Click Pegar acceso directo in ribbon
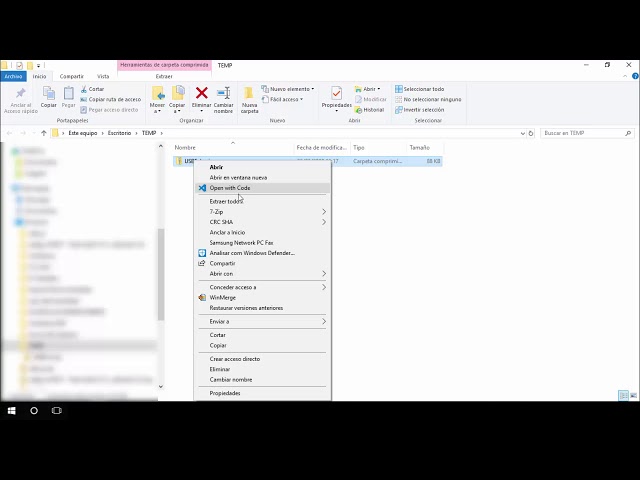 [109, 110]
